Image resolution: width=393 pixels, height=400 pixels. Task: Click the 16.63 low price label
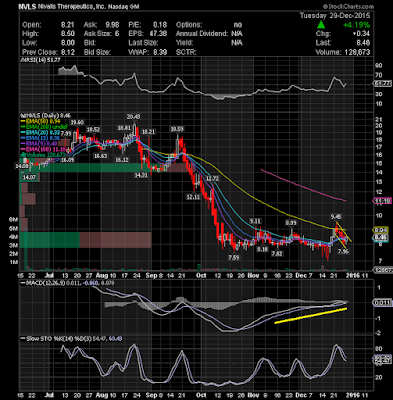[x=100, y=156]
